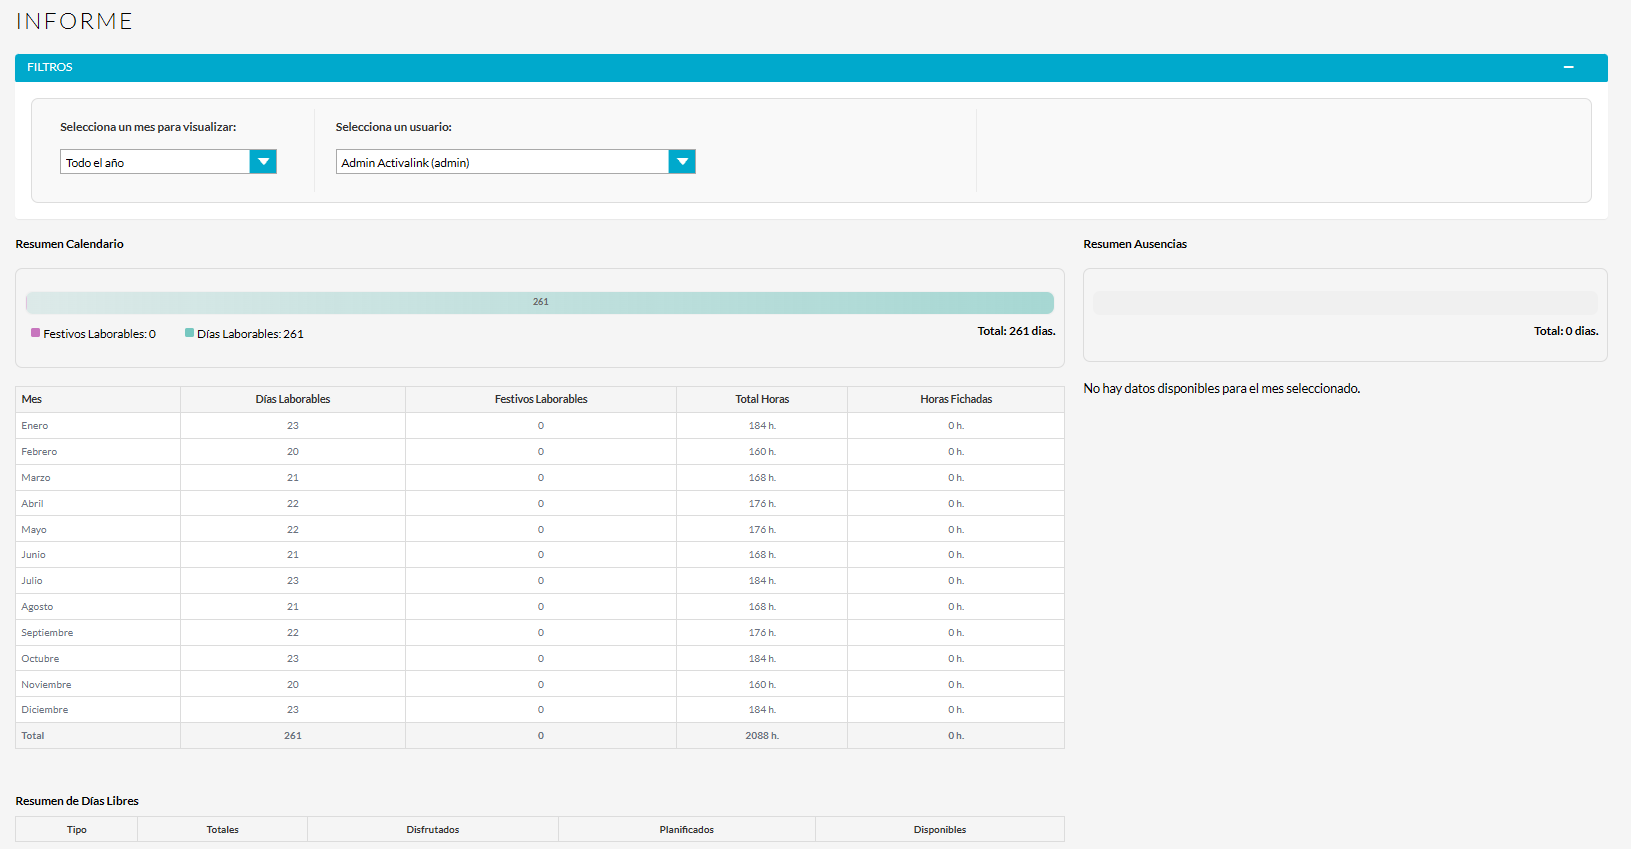Screen dimensions: 1631x849
Task: Click the Filtros header bar title
Action: (50, 67)
